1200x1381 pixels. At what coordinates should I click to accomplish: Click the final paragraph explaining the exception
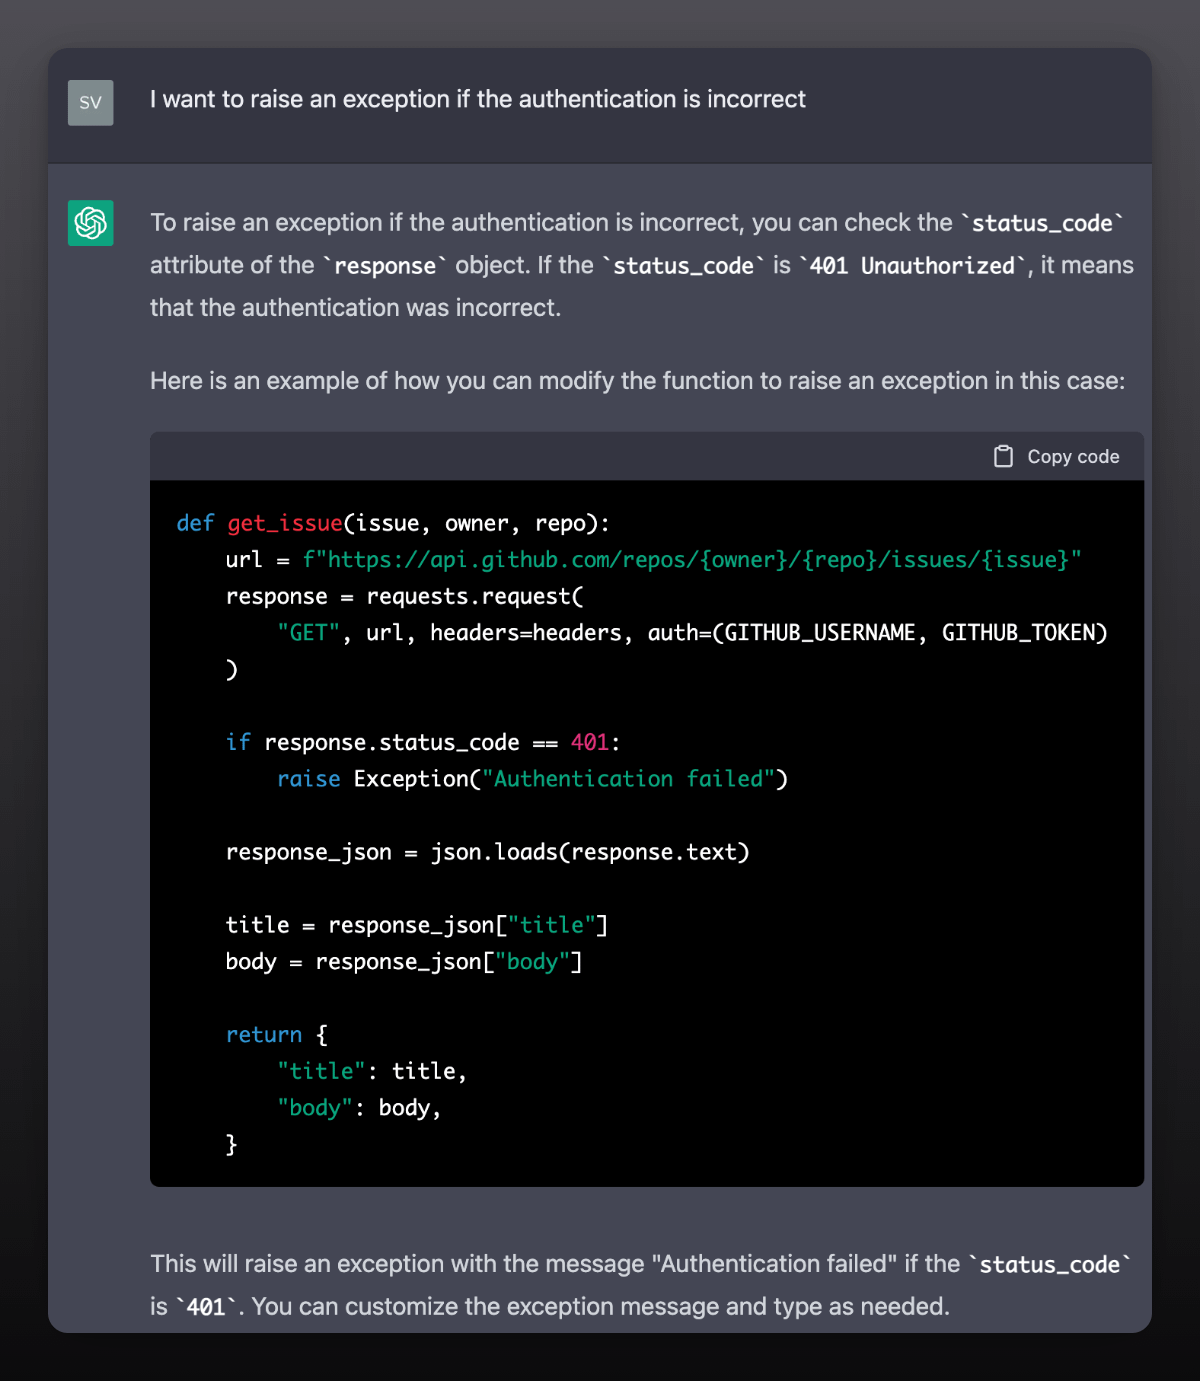(x=640, y=1284)
